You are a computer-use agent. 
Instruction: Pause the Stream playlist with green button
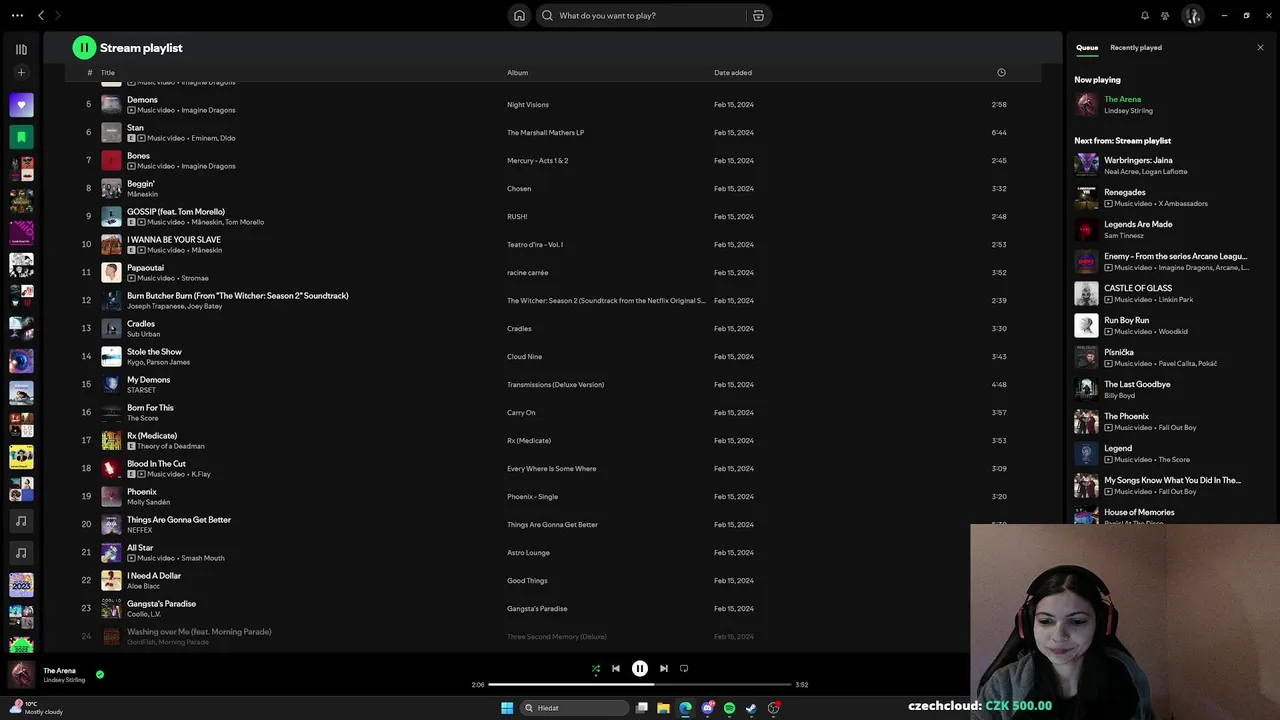click(x=84, y=47)
